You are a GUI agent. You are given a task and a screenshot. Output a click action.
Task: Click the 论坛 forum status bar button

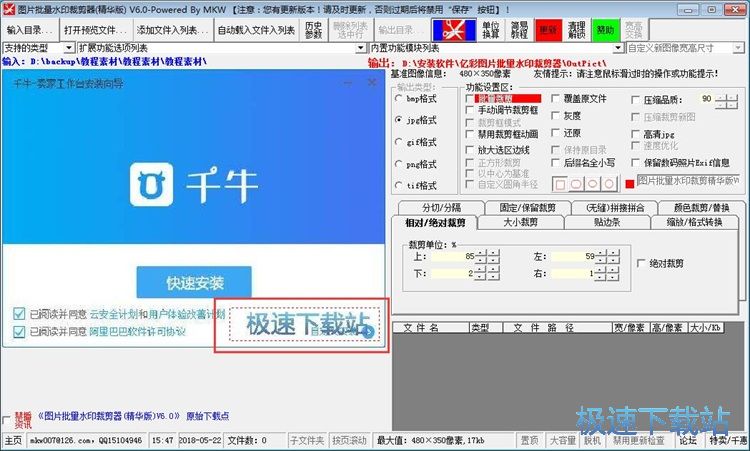(x=688, y=440)
